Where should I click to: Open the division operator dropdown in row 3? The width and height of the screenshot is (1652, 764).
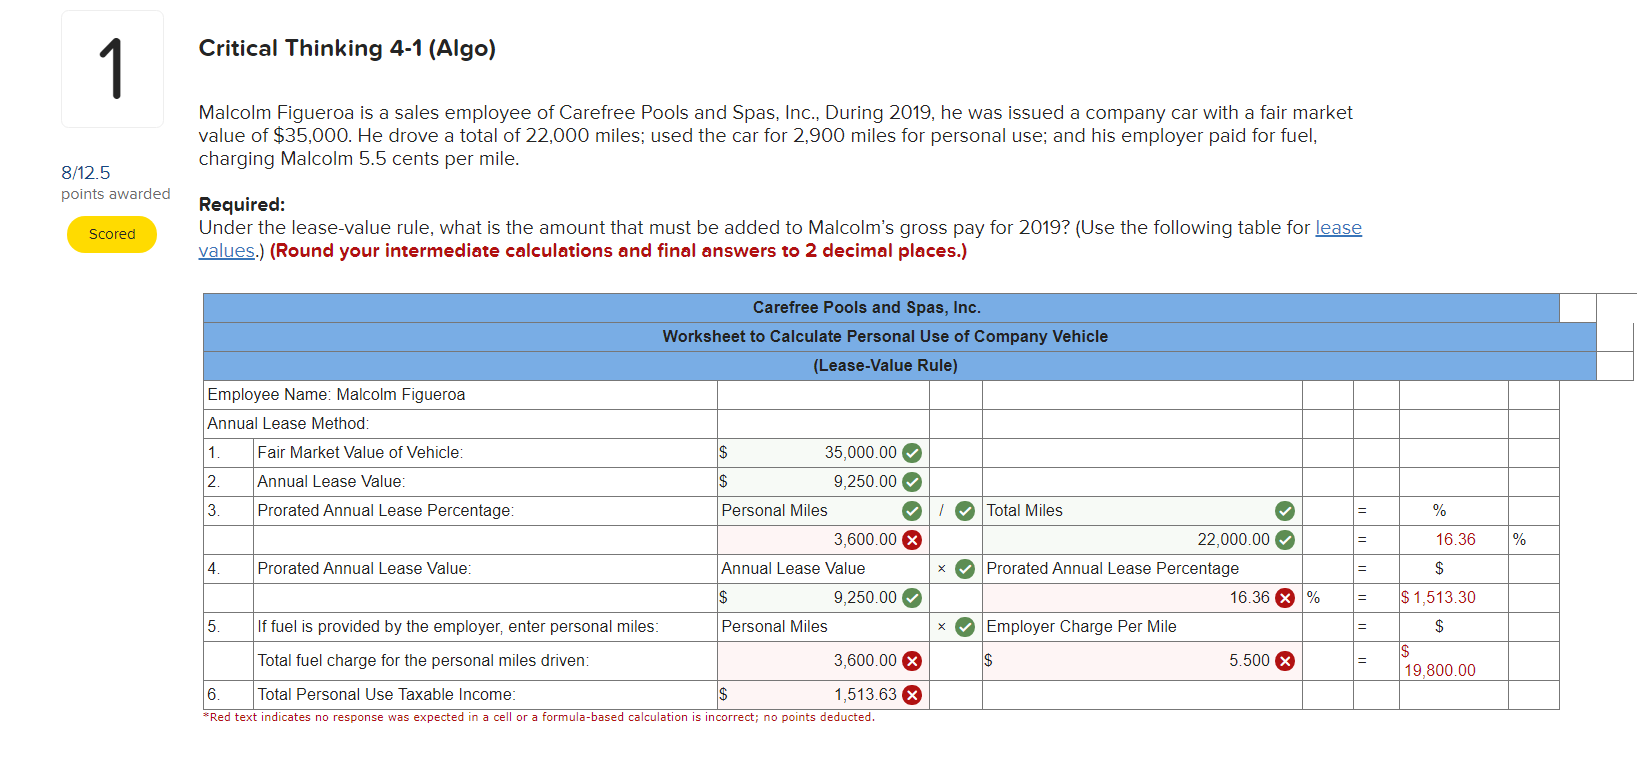[x=956, y=511]
